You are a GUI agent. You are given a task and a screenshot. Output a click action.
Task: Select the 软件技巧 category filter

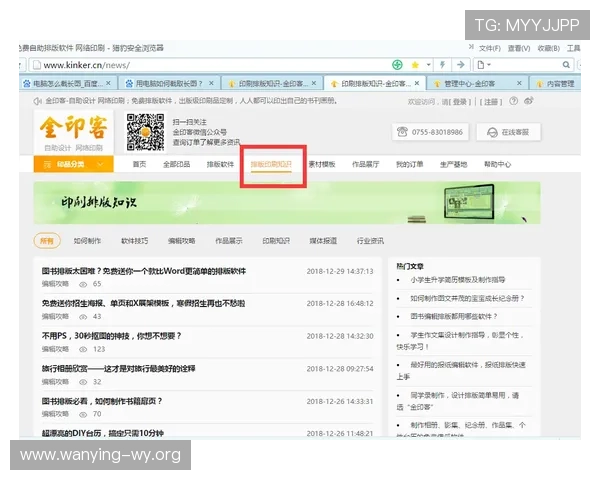pyautogui.click(x=134, y=241)
